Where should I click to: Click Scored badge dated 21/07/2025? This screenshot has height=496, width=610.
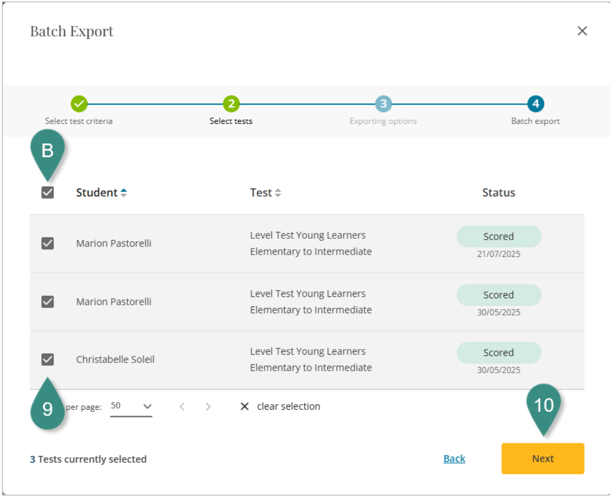click(498, 237)
